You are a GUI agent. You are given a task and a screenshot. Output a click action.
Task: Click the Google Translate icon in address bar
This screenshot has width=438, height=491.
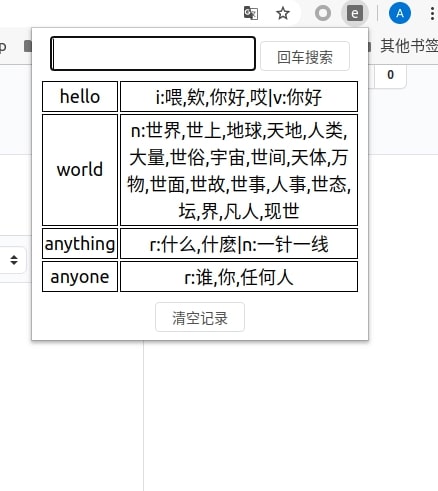251,14
